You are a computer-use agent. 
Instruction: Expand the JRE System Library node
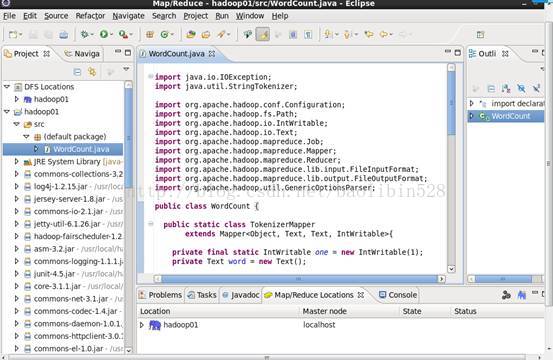click(x=17, y=161)
